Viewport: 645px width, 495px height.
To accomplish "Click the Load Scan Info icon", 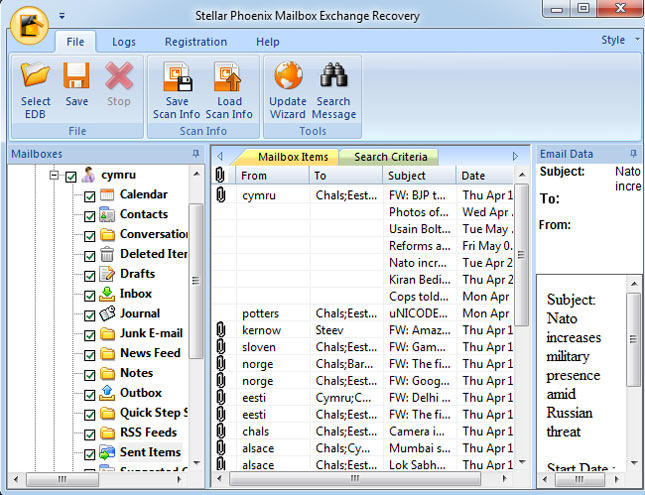I will pos(228,76).
